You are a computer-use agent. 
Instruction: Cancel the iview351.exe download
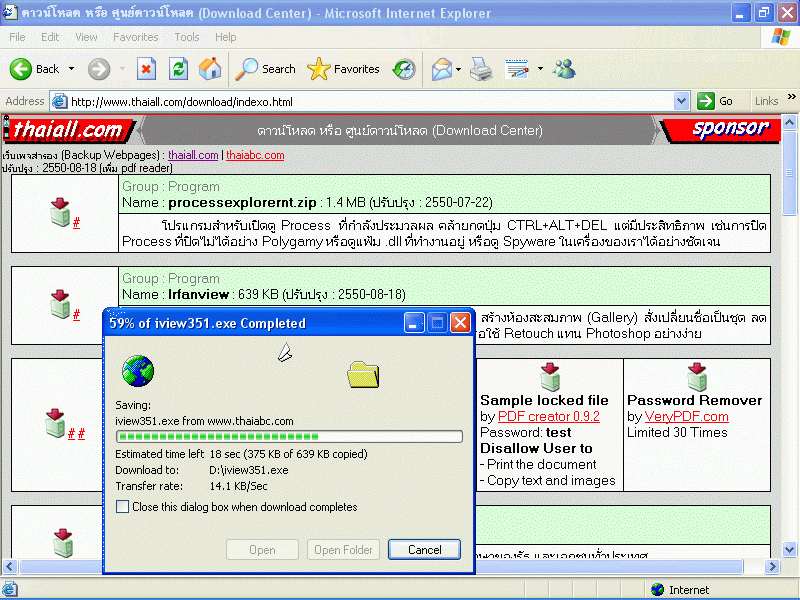424,549
